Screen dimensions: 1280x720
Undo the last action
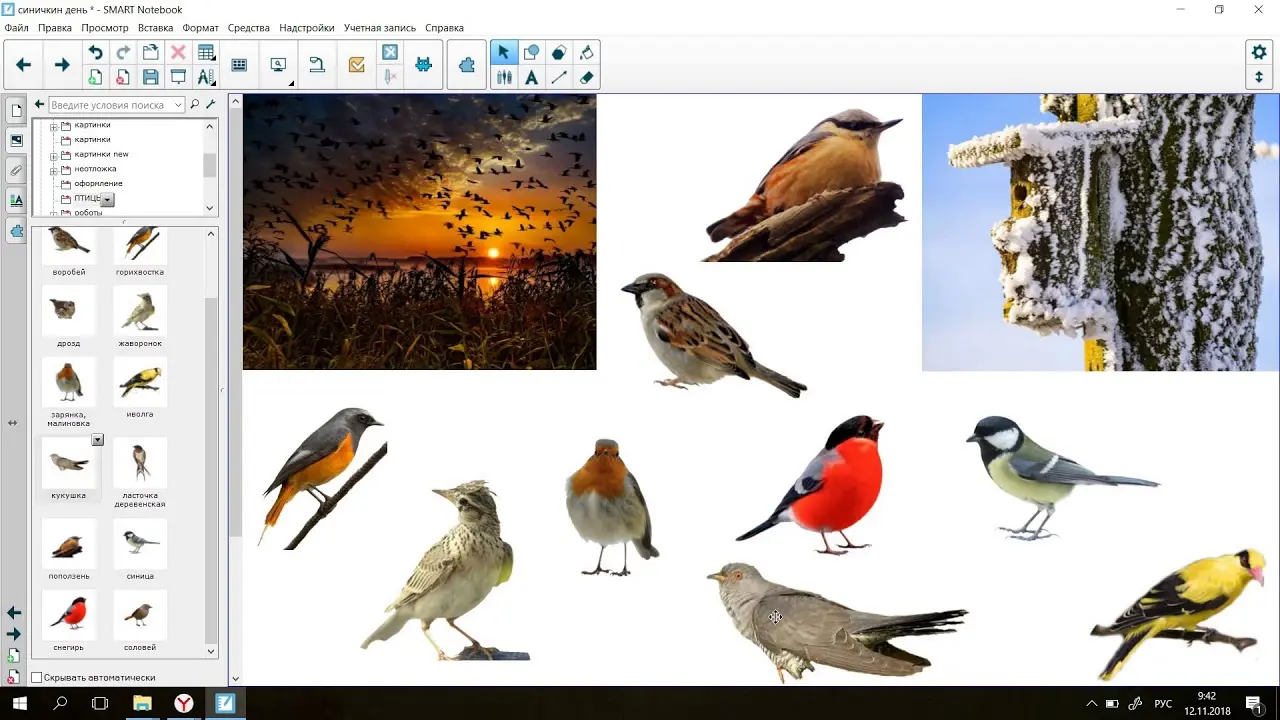click(95, 52)
